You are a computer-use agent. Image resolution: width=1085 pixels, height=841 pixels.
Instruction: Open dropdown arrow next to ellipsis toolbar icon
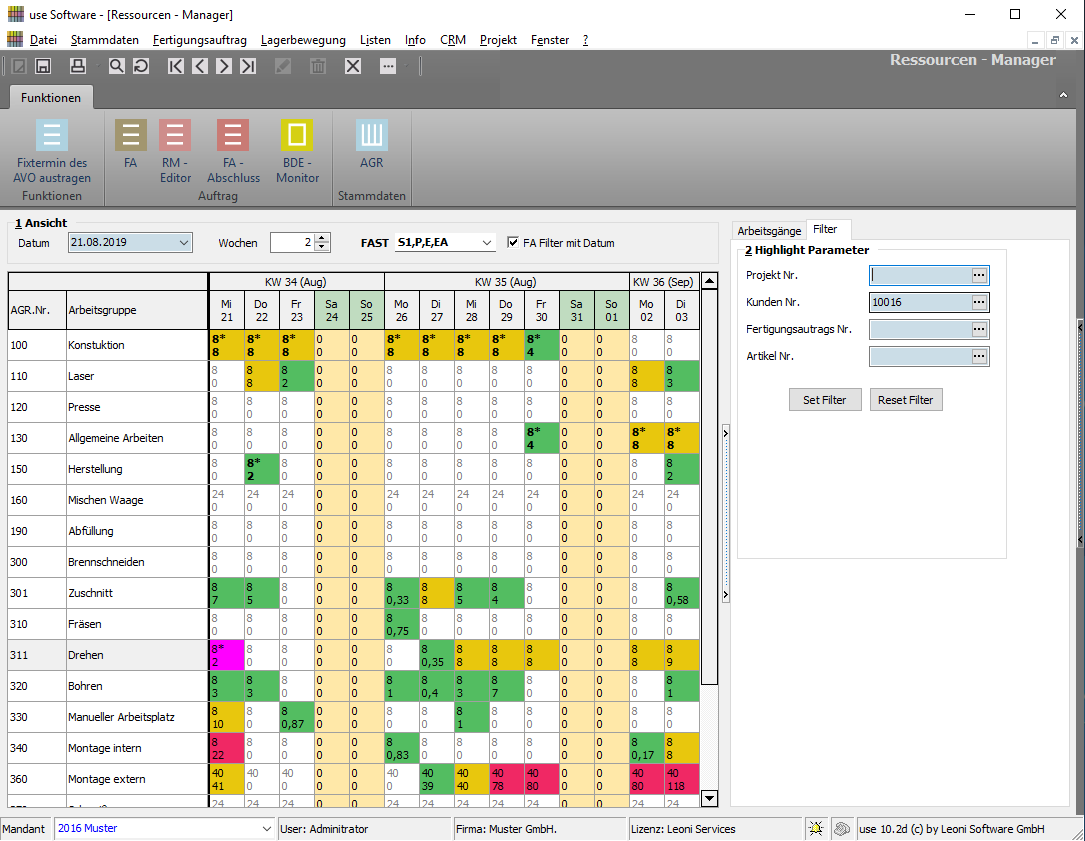coord(406,66)
